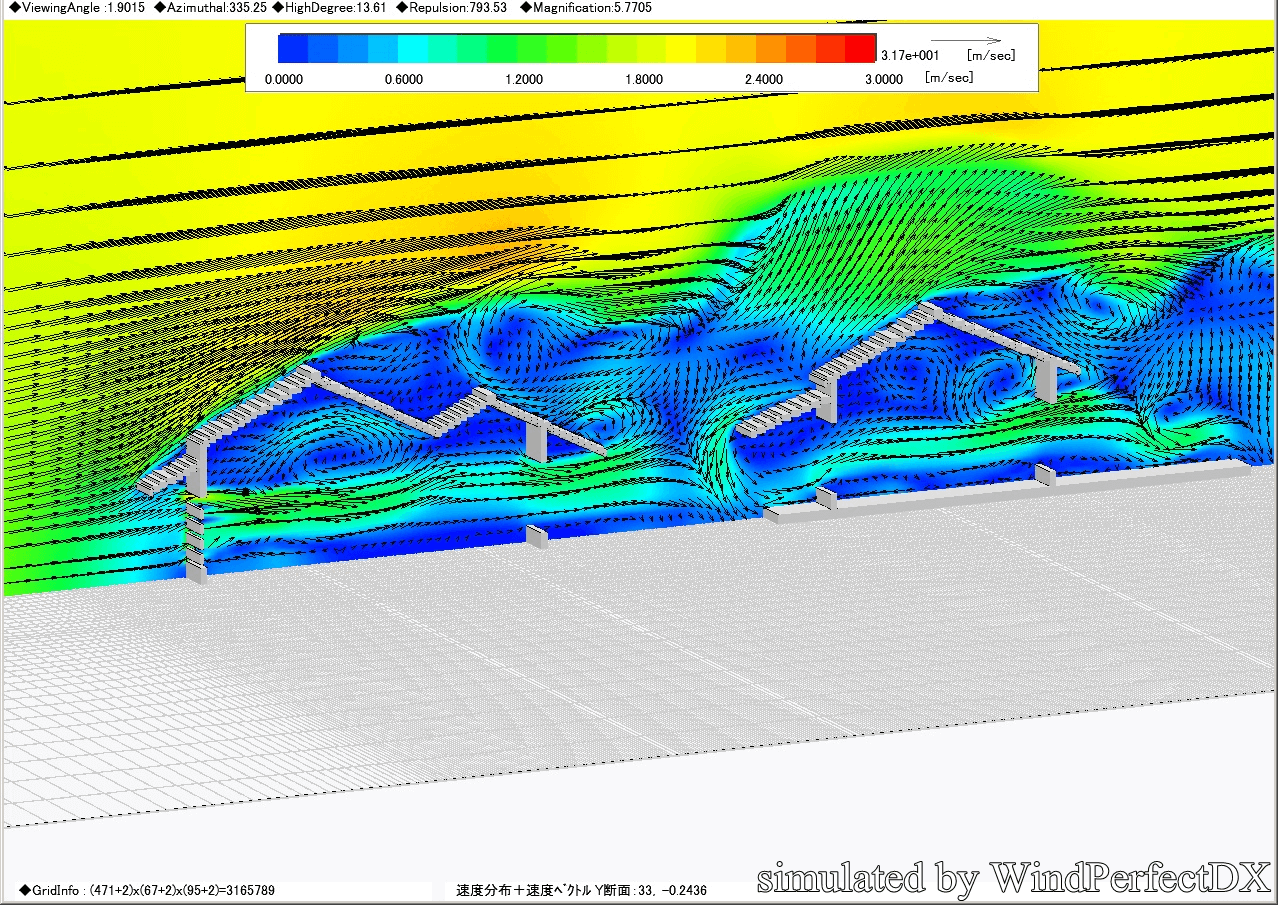This screenshot has width=1278, height=905.
Task: Click the 速度分布＋速度ベクトル Y断面 status label
Action: point(581,890)
